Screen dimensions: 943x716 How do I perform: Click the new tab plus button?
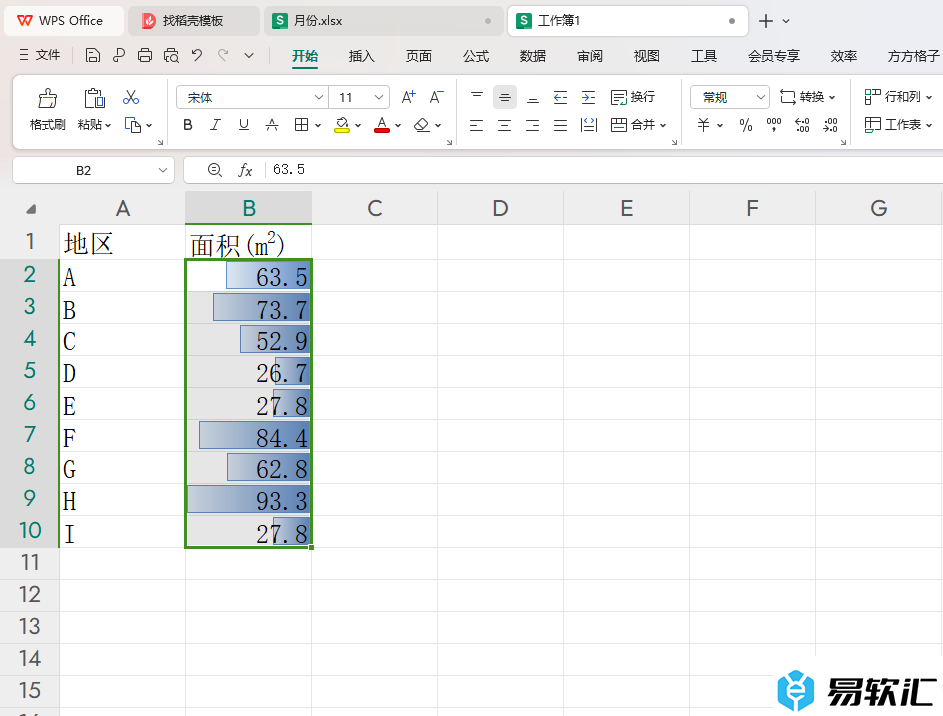[x=766, y=21]
